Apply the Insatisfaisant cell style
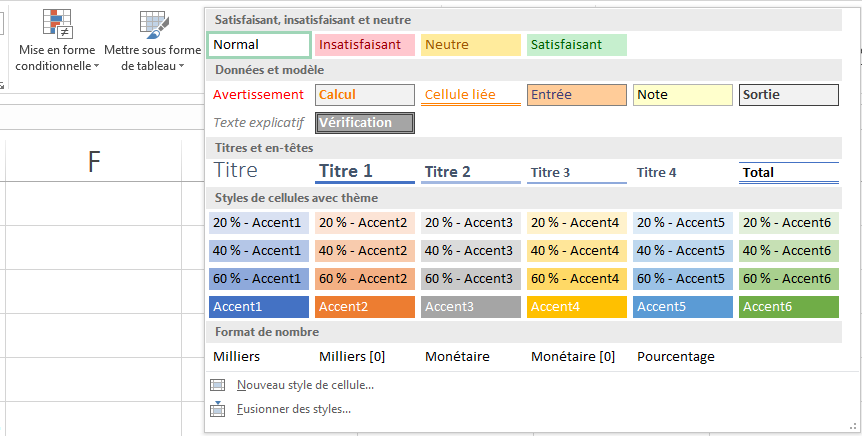 365,45
